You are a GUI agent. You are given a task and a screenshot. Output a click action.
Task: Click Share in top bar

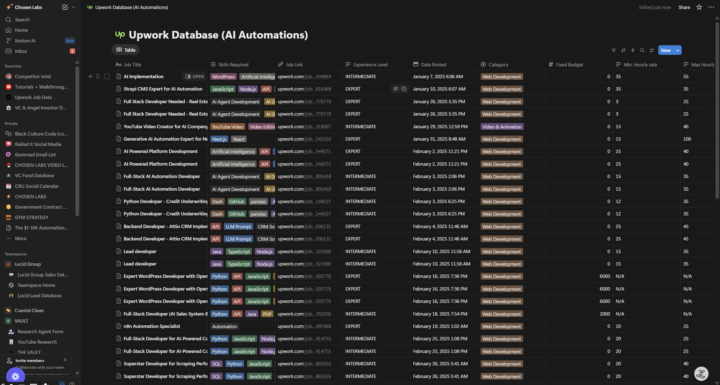pyautogui.click(x=684, y=7)
